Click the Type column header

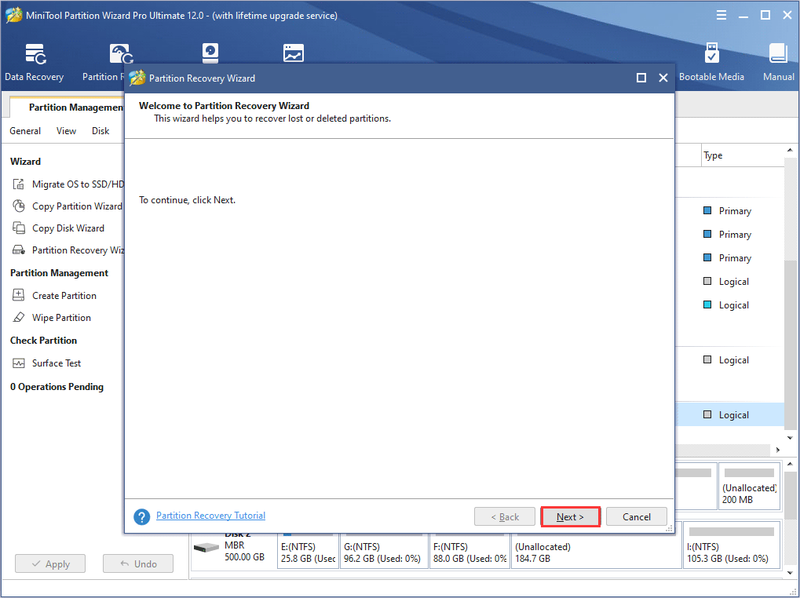[x=713, y=155]
